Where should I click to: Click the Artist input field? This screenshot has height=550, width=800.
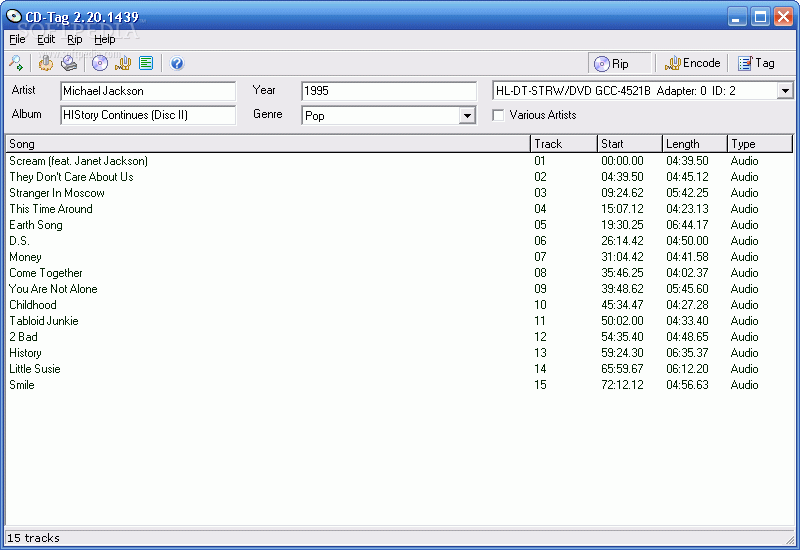tap(148, 91)
